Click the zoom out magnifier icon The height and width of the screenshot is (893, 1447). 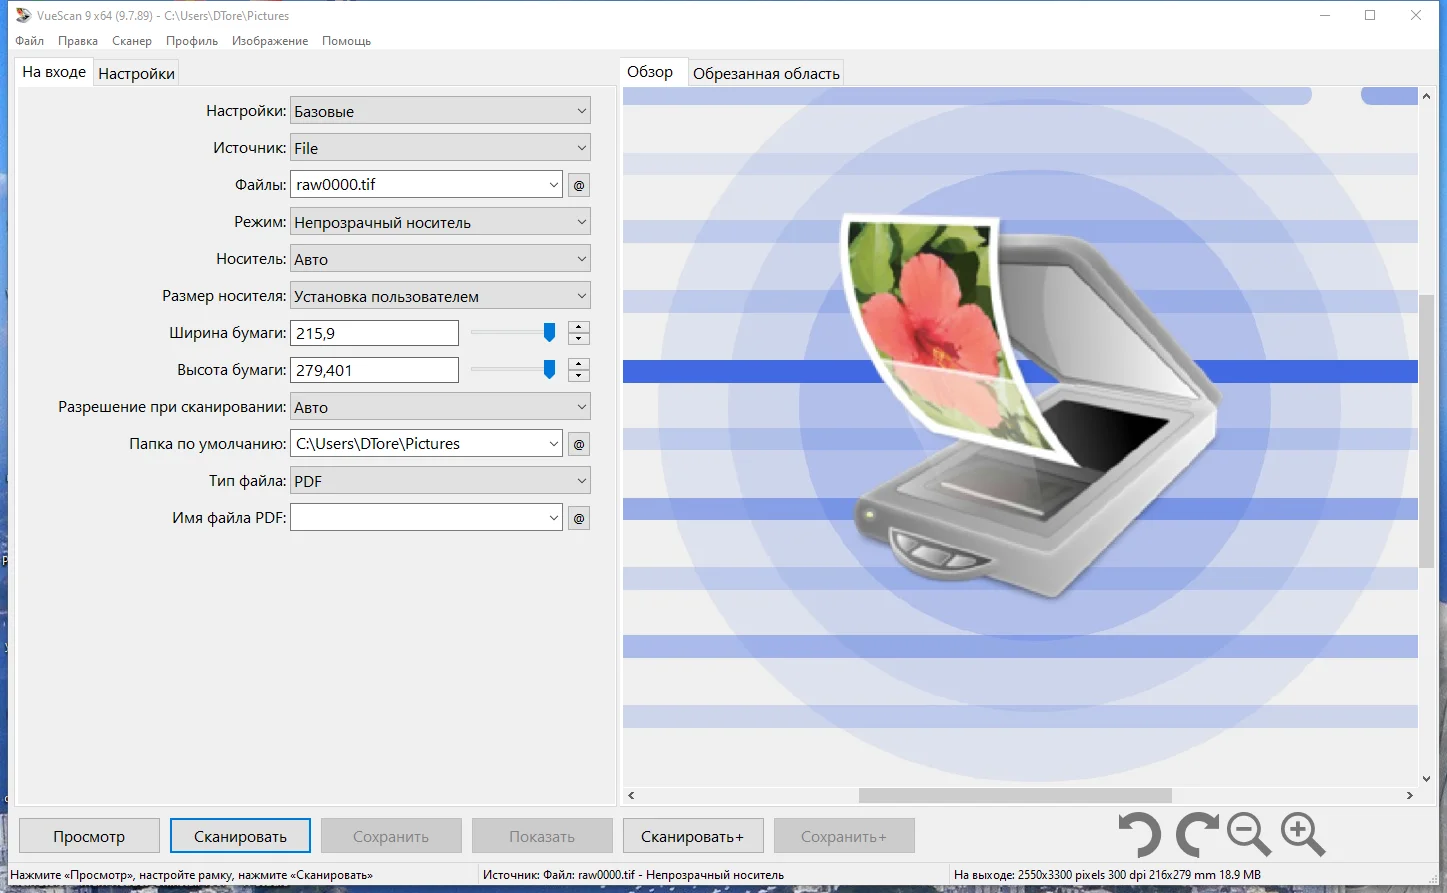pos(1249,835)
